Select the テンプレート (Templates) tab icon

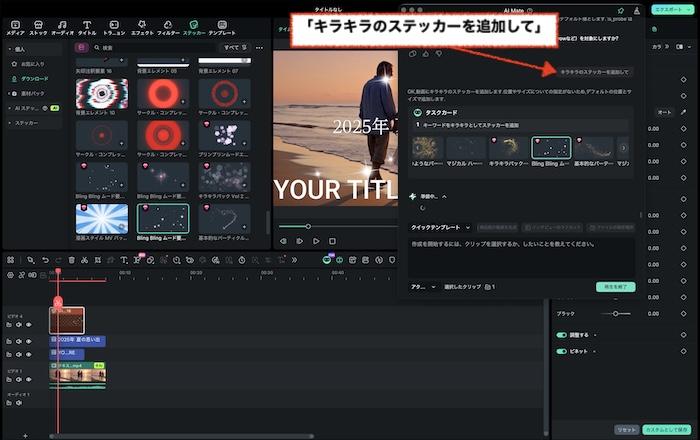pyautogui.click(x=222, y=25)
